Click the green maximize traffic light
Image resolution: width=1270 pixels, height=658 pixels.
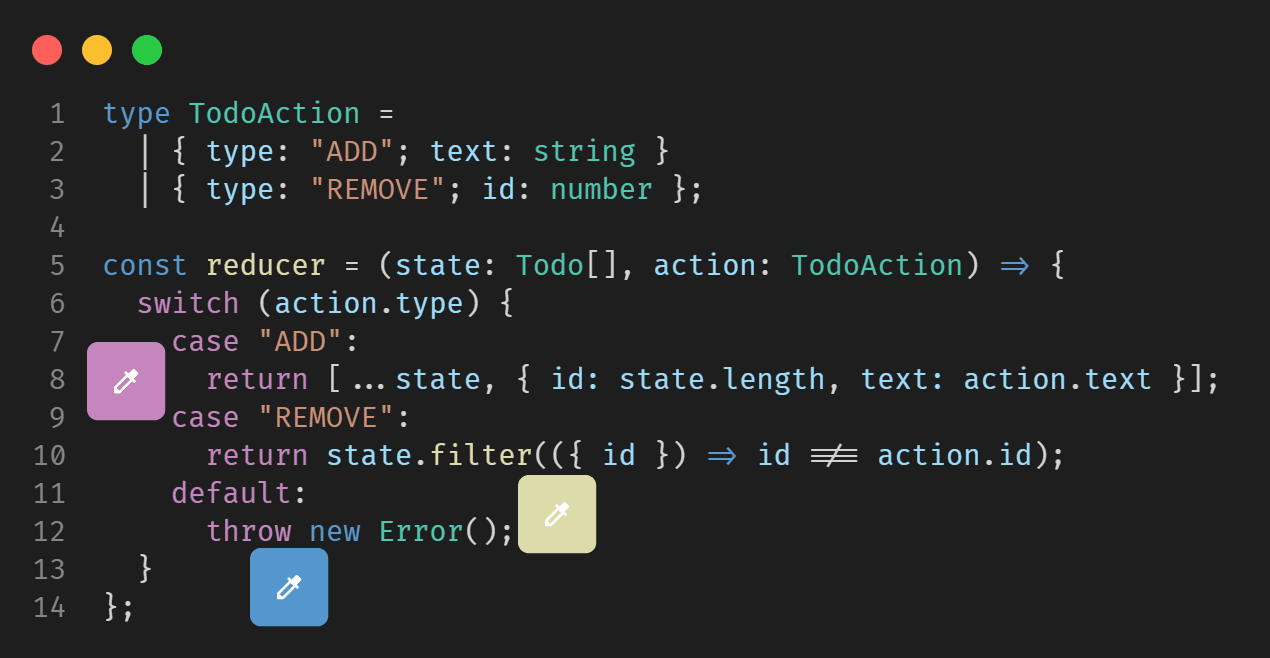pyautogui.click(x=147, y=49)
